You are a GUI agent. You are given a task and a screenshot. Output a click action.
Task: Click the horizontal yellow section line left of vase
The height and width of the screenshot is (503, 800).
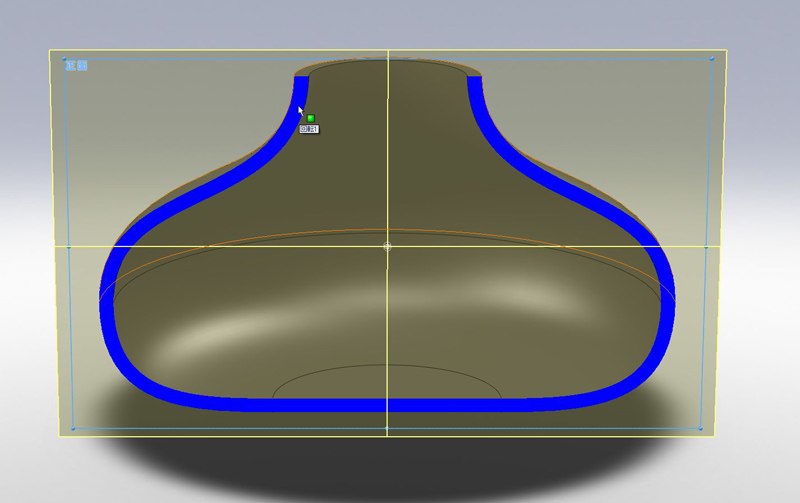85,246
